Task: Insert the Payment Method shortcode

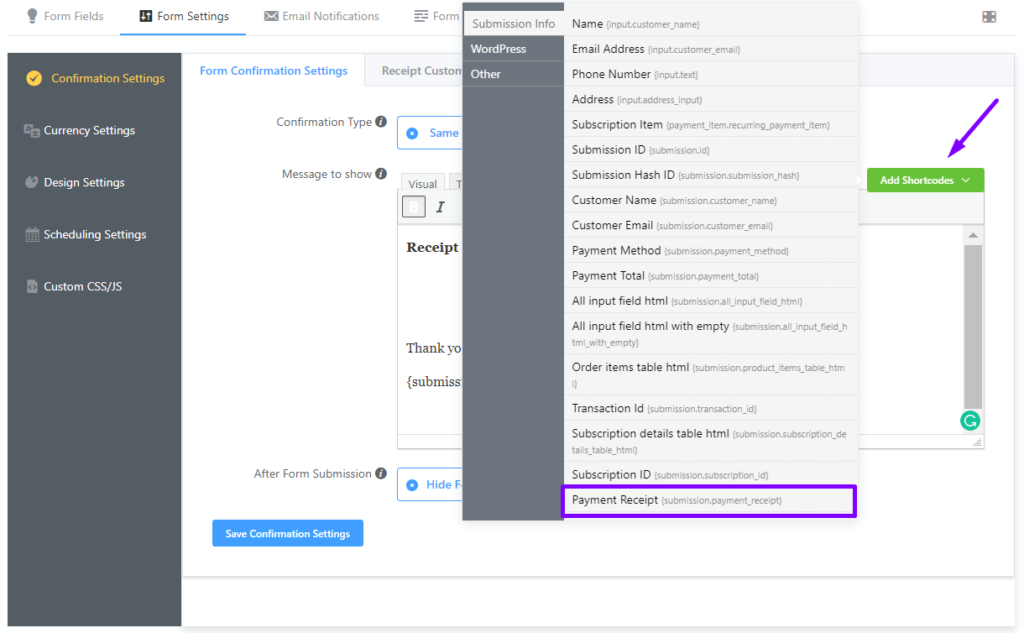Action: pos(711,250)
